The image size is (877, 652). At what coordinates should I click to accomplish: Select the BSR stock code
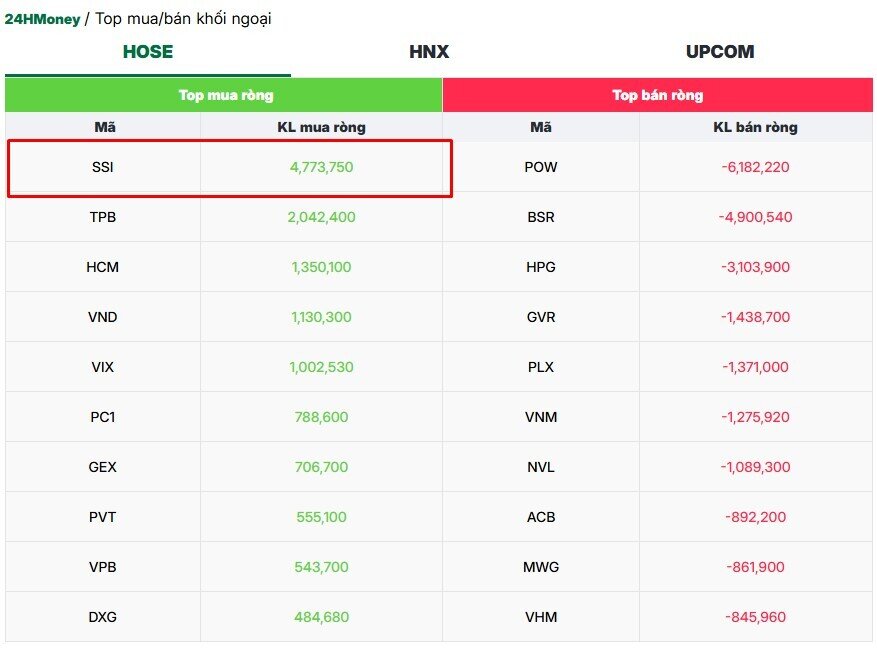[541, 217]
